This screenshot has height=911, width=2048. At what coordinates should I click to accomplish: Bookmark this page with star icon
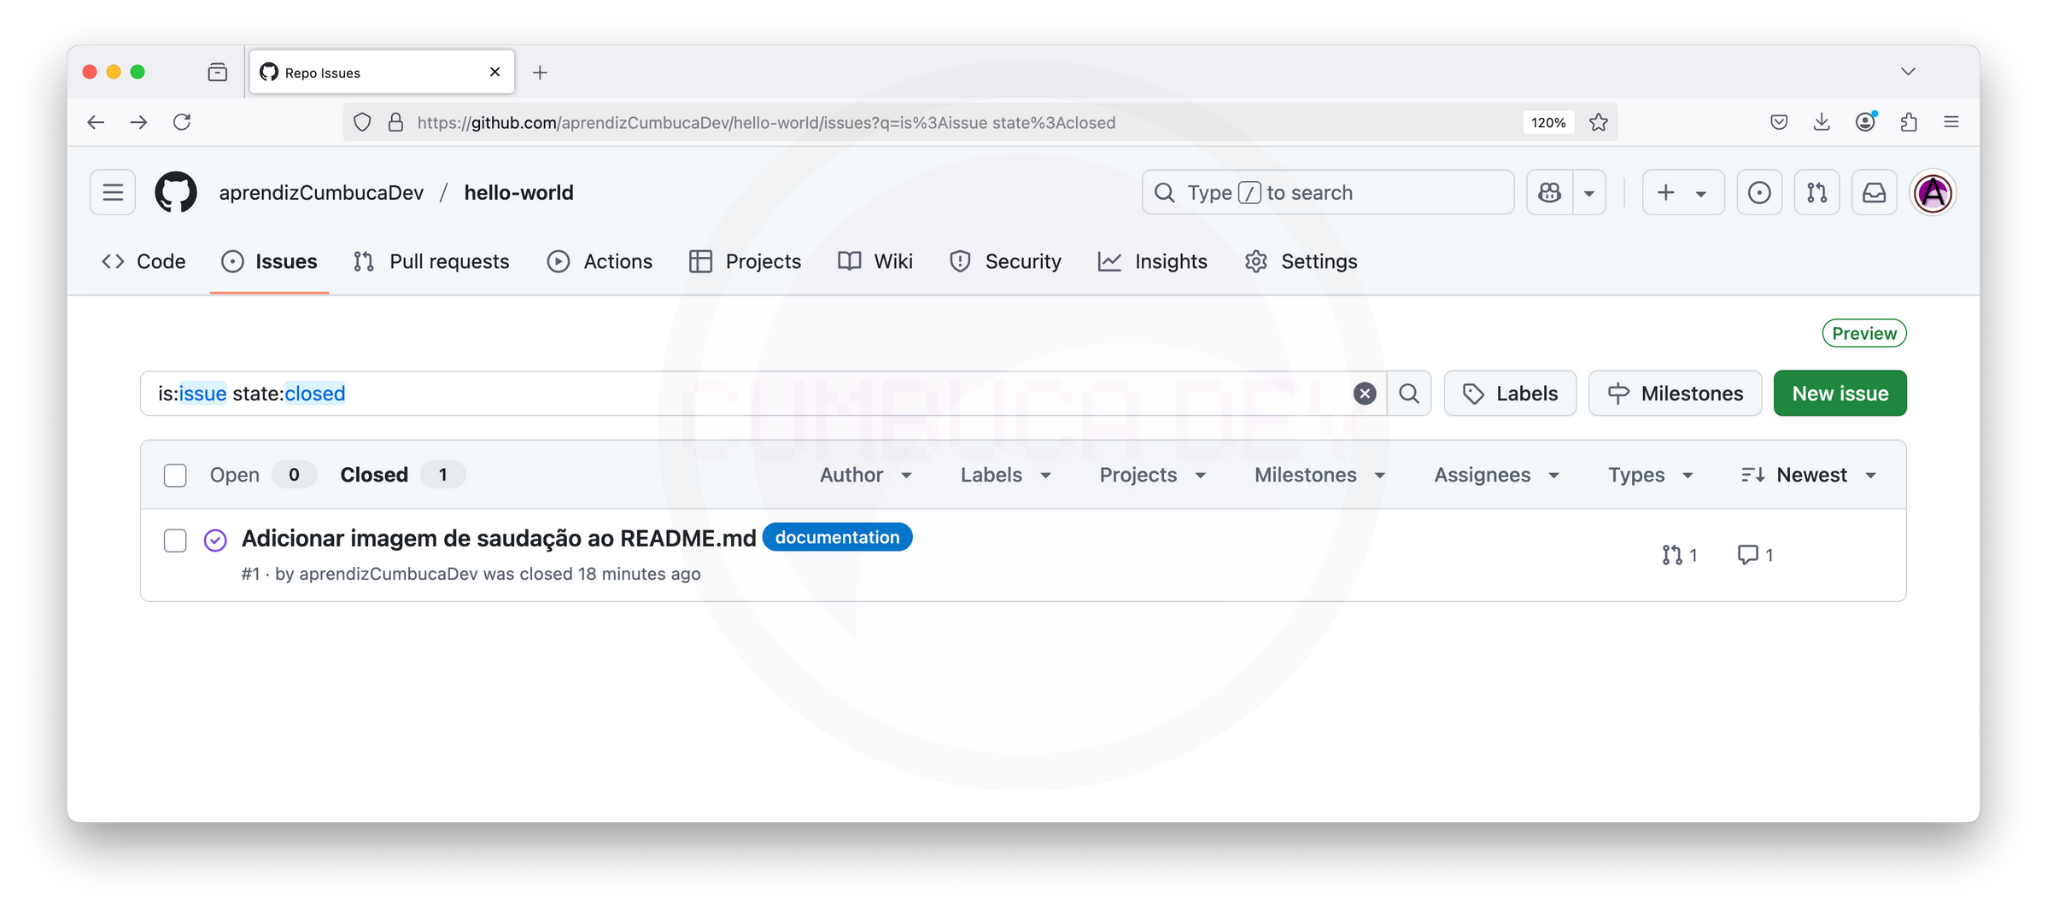tap(1599, 122)
